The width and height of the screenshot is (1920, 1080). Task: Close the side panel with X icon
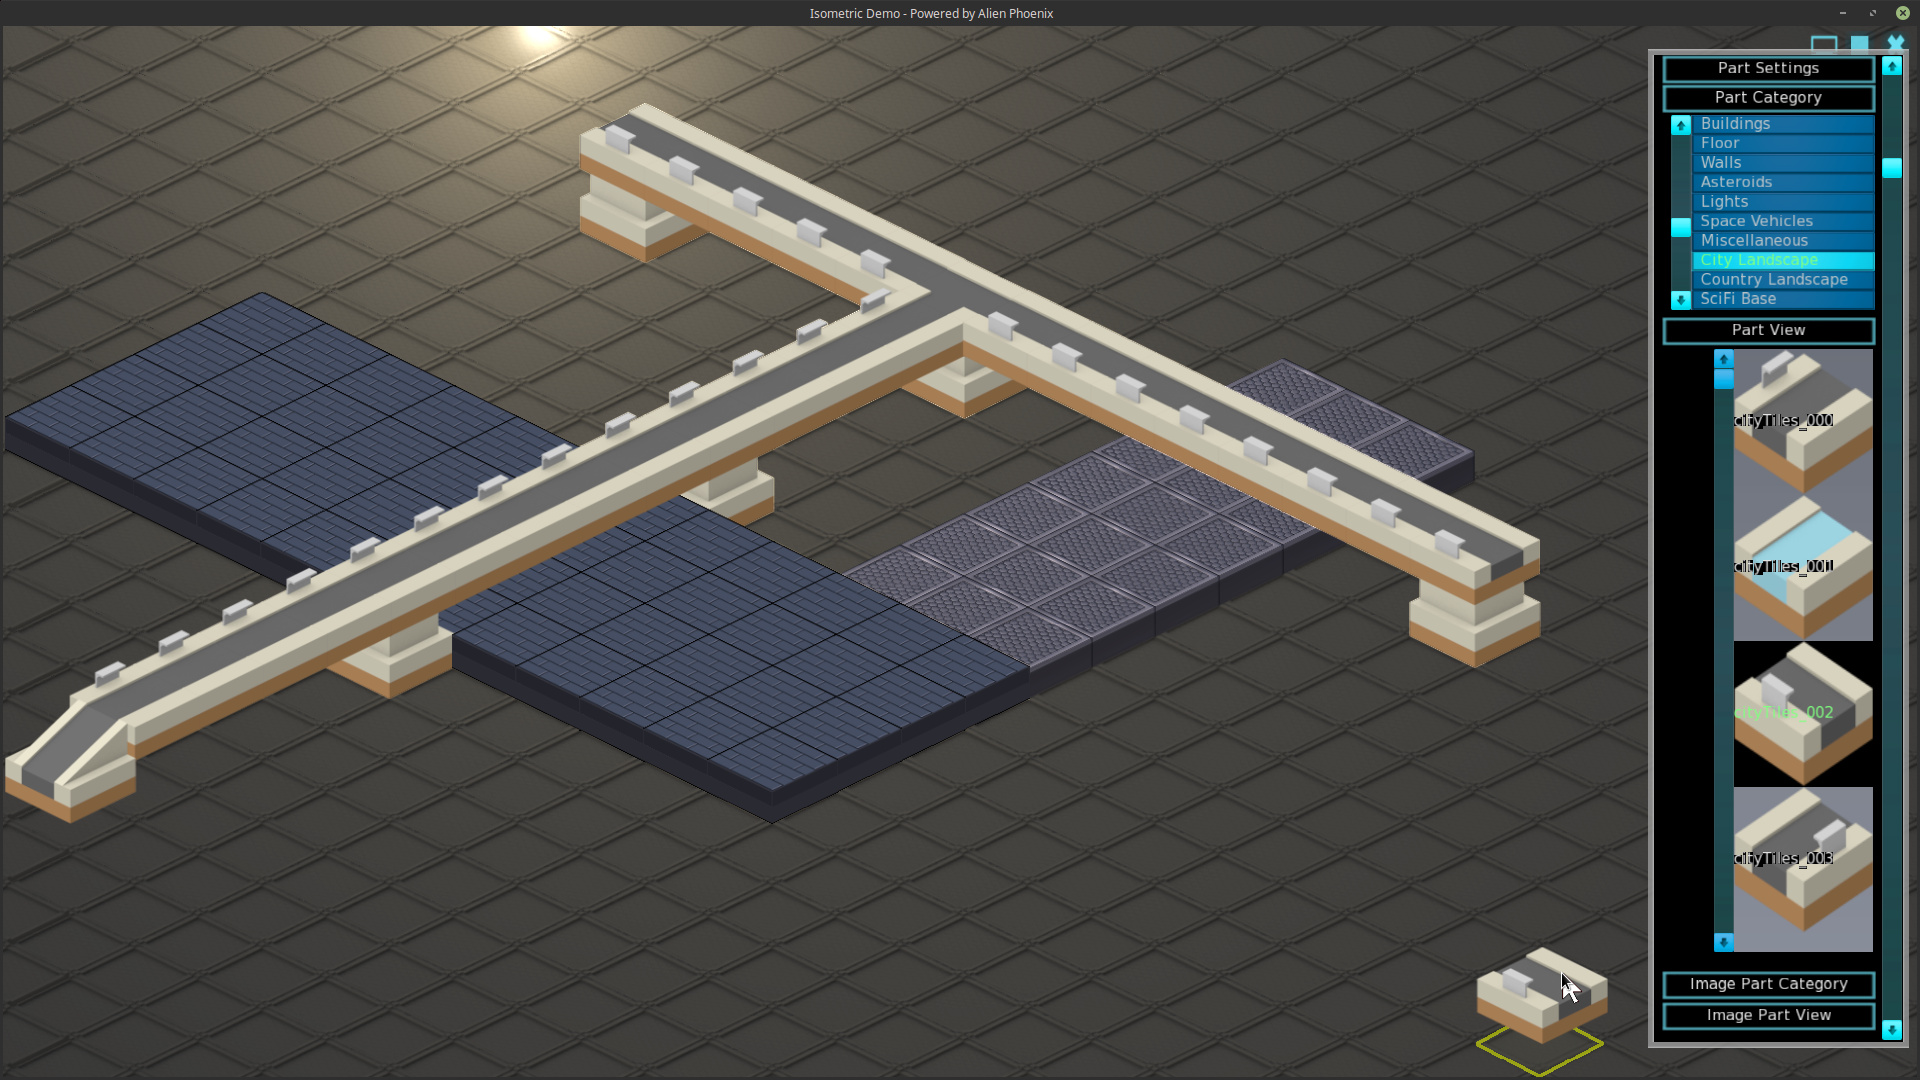click(1895, 43)
